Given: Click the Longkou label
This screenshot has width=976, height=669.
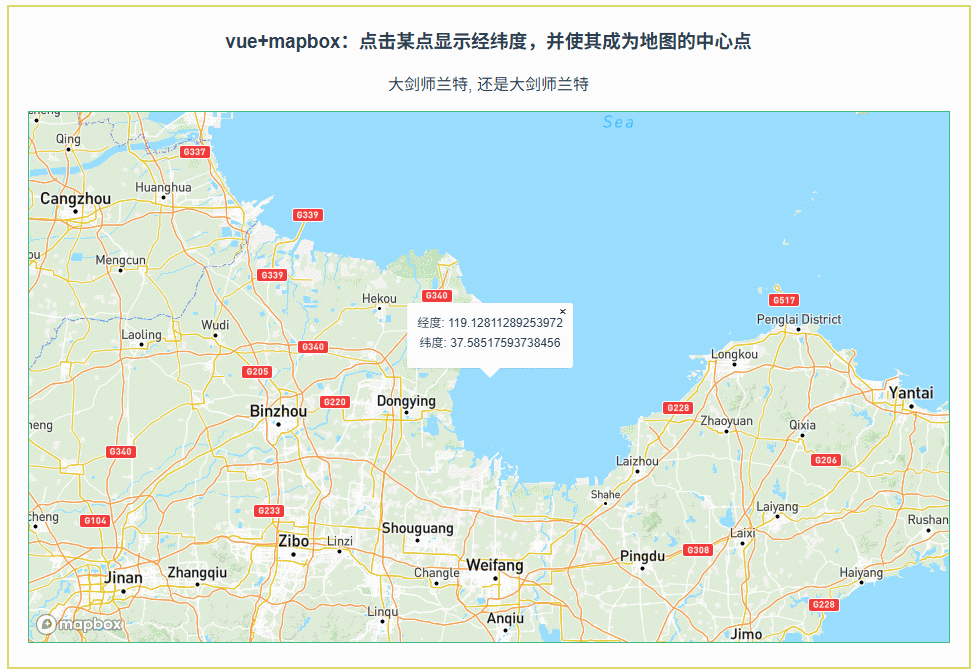Looking at the screenshot, I should click(734, 354).
